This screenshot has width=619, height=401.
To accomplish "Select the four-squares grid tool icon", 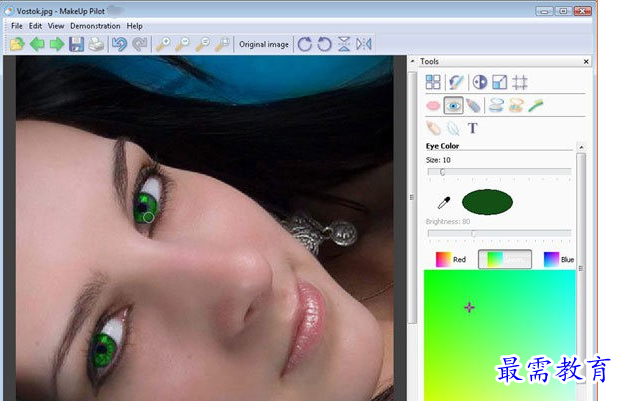I will [433, 82].
